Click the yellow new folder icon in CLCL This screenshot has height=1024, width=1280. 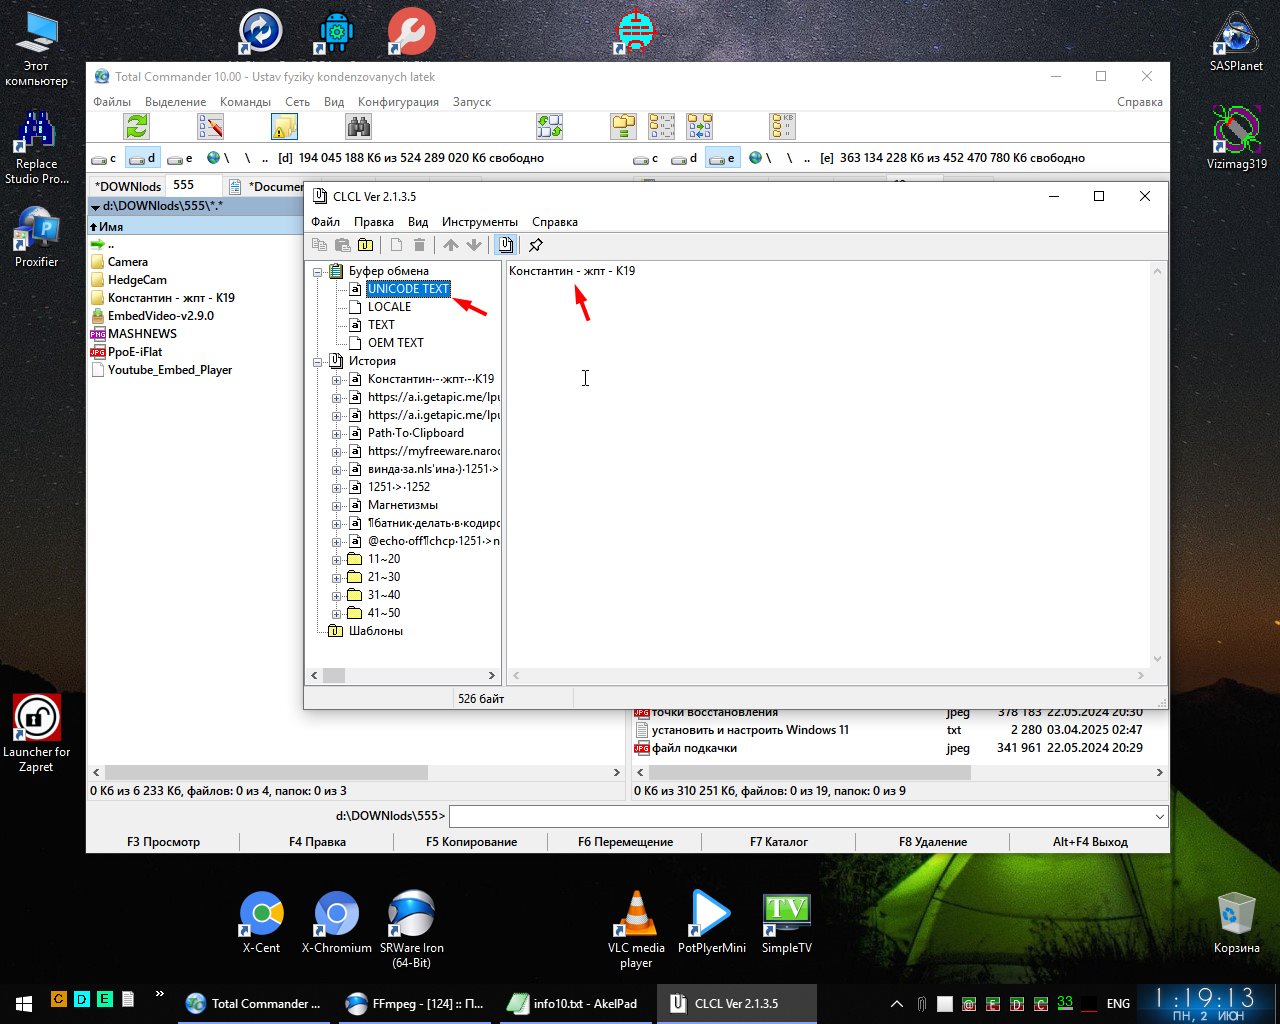(366, 245)
